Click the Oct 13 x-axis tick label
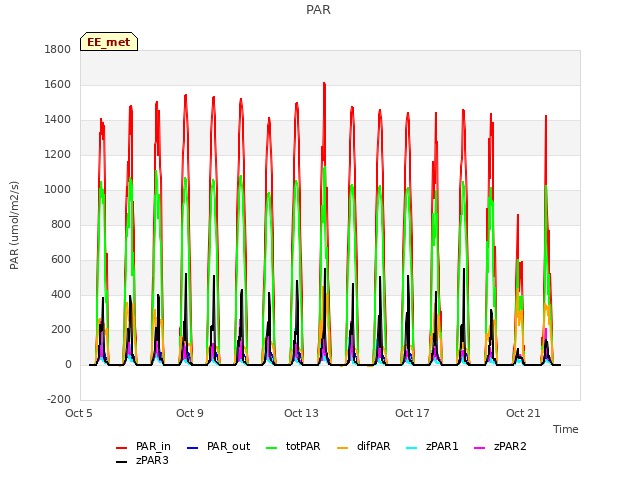The width and height of the screenshot is (640, 480). pyautogui.click(x=301, y=413)
